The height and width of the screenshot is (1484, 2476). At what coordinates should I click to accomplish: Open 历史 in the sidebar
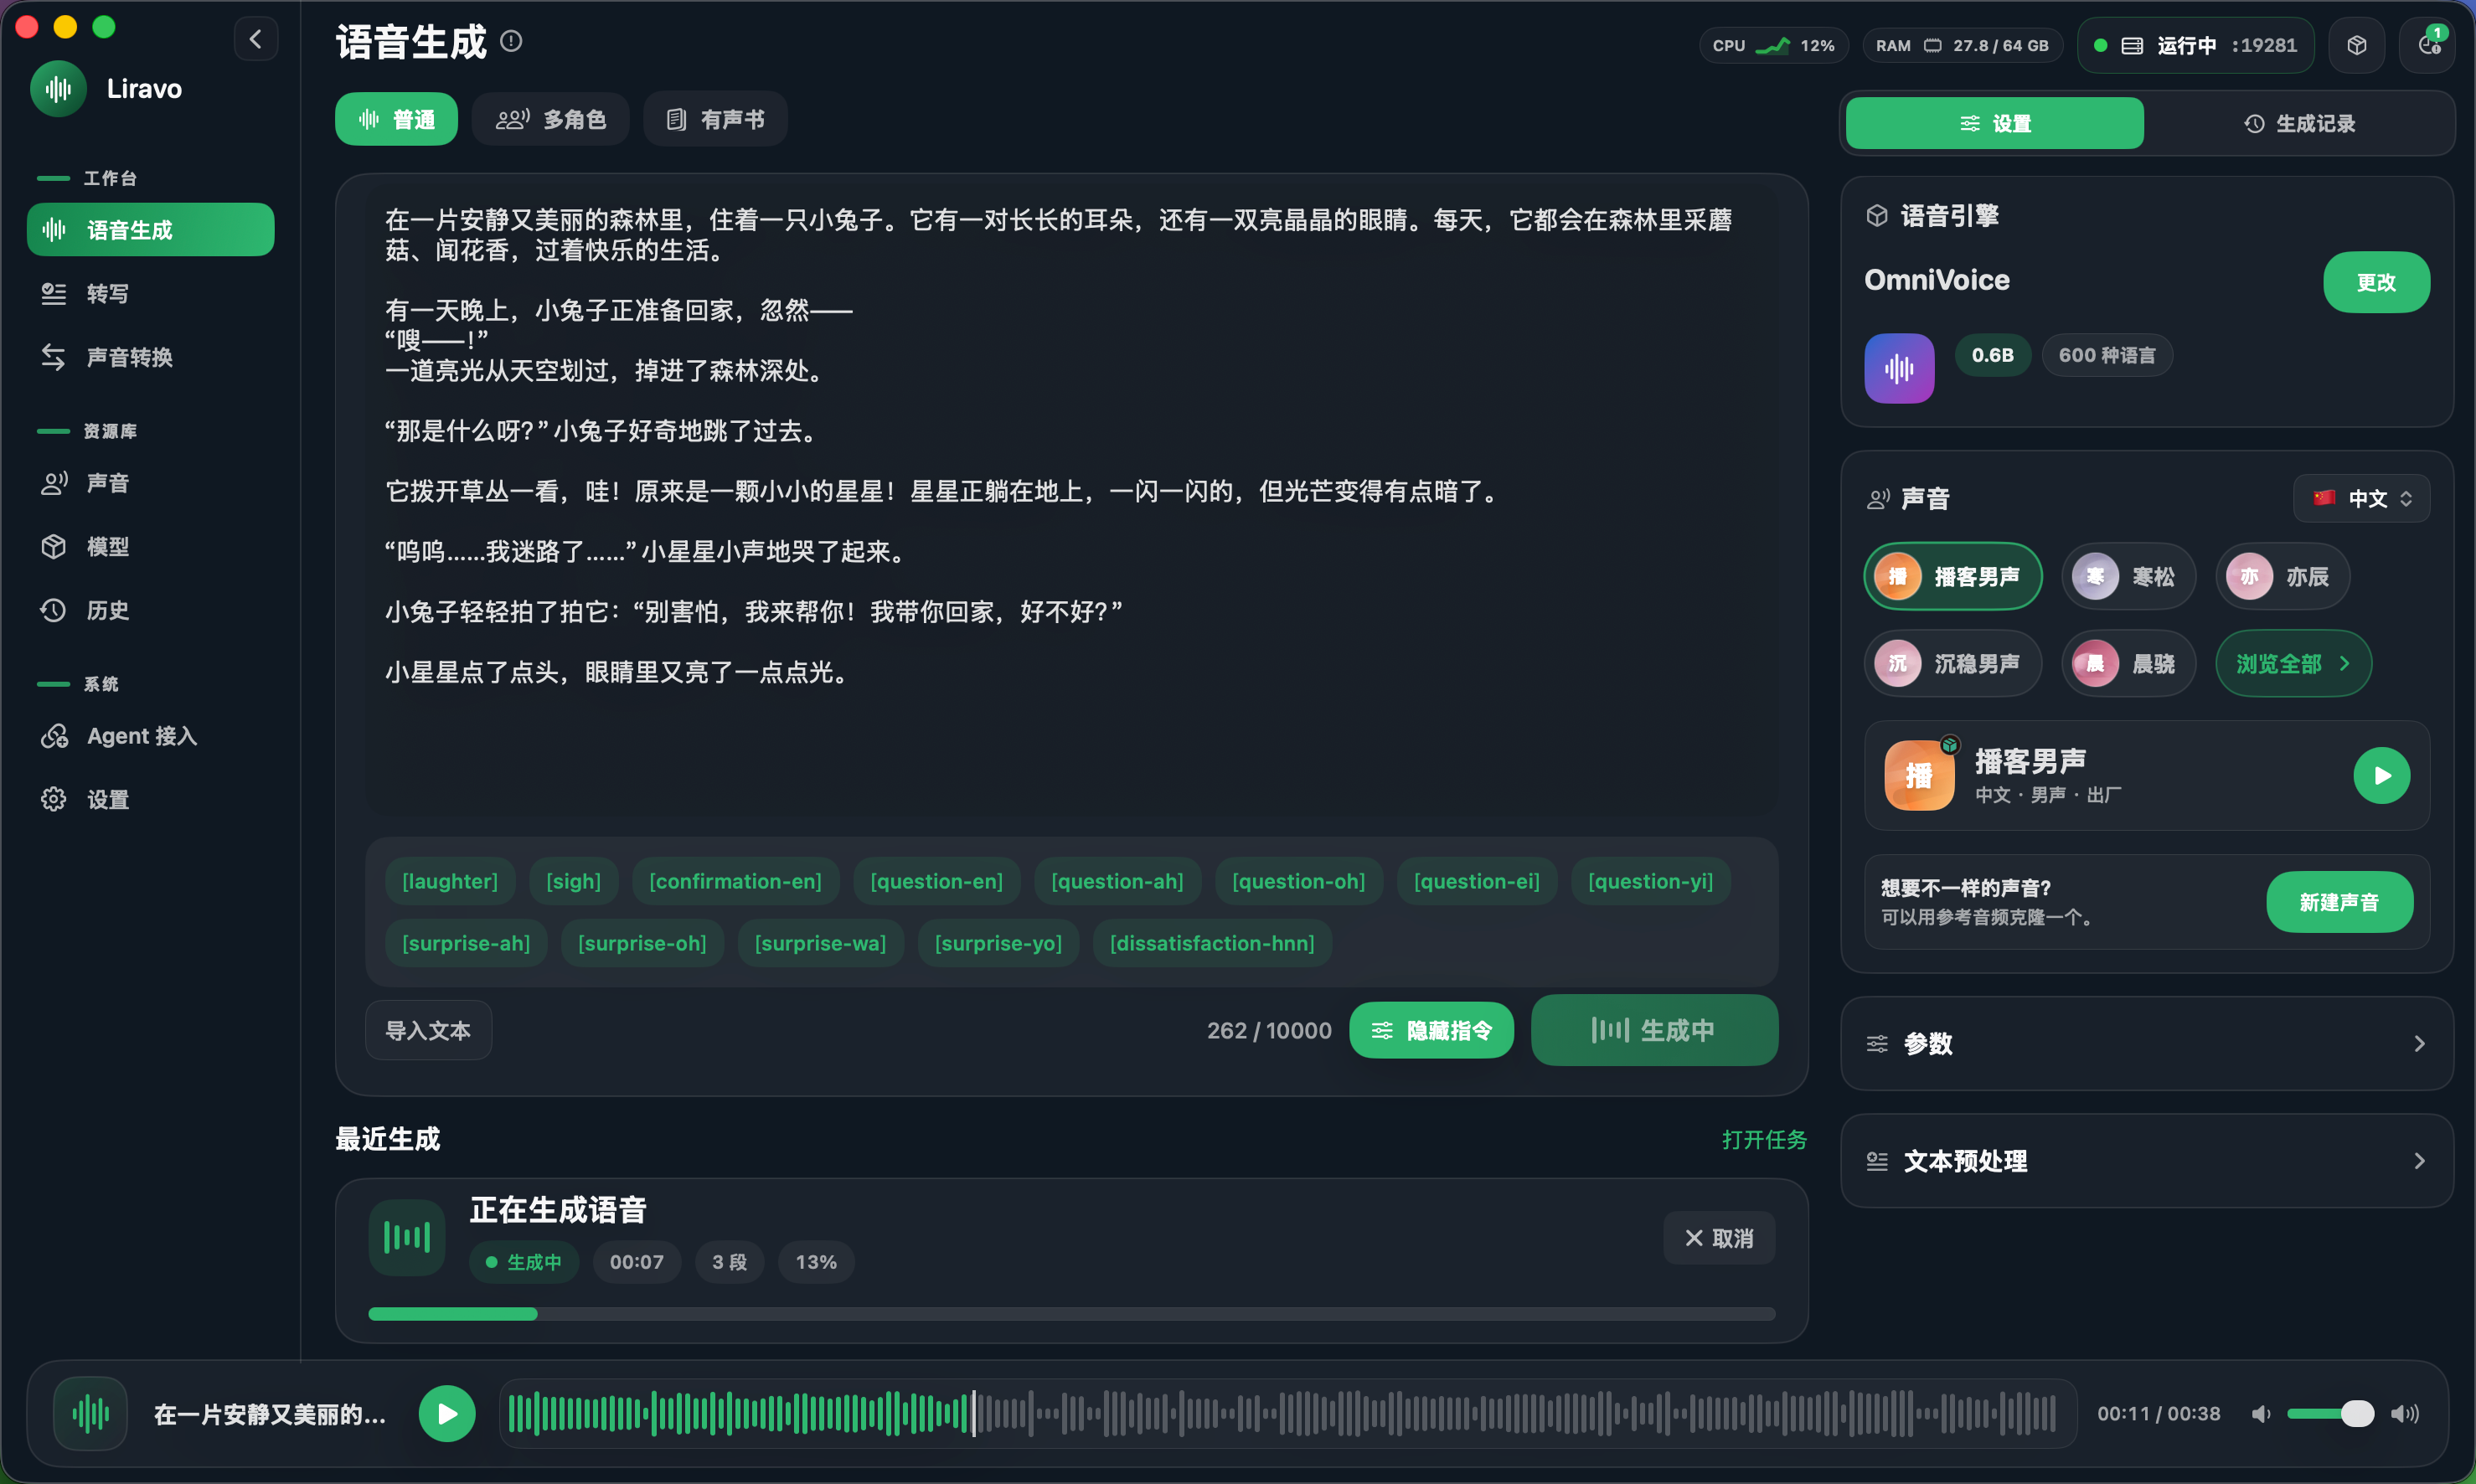(x=150, y=610)
